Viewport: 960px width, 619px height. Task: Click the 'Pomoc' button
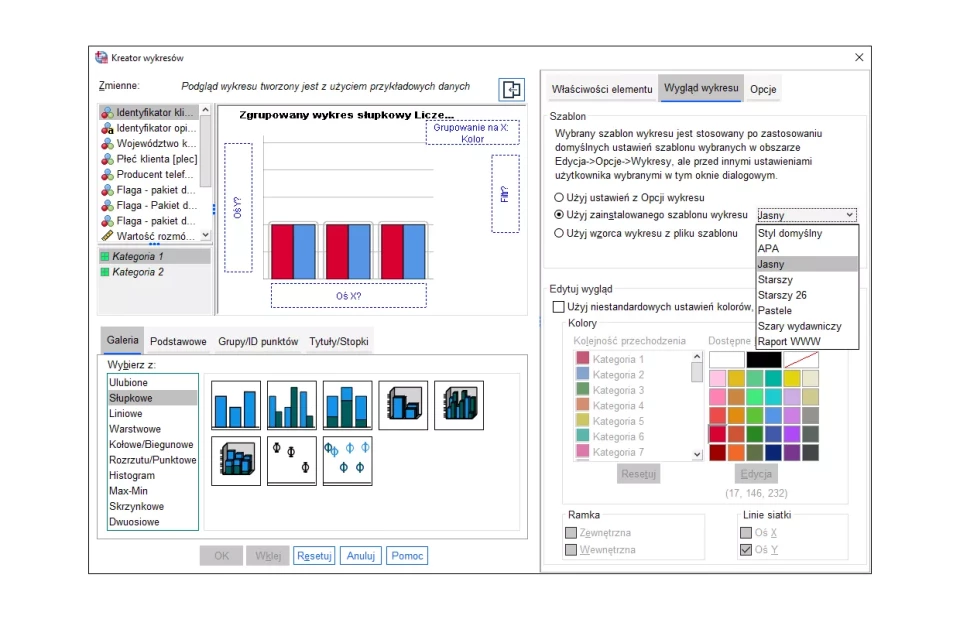point(407,556)
